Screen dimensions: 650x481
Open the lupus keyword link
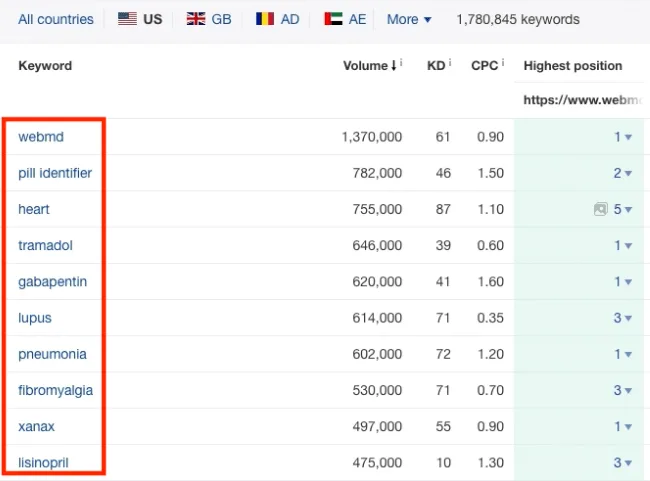[x=35, y=318]
